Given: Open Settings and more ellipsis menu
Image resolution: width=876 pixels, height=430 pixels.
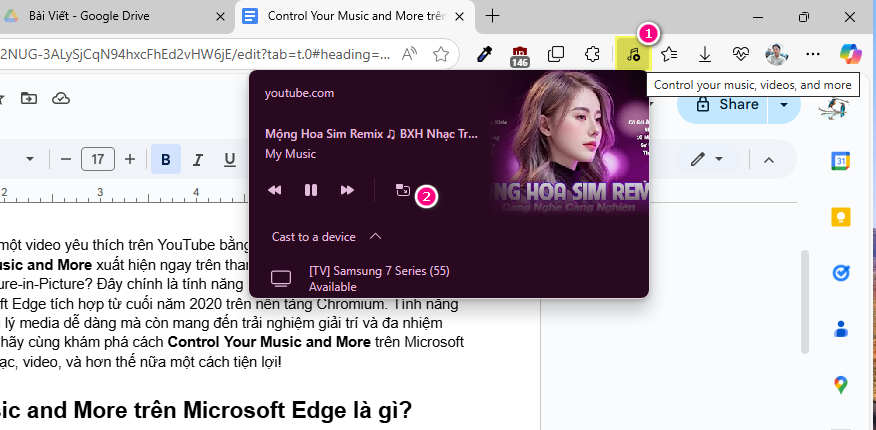Looking at the screenshot, I should point(813,54).
